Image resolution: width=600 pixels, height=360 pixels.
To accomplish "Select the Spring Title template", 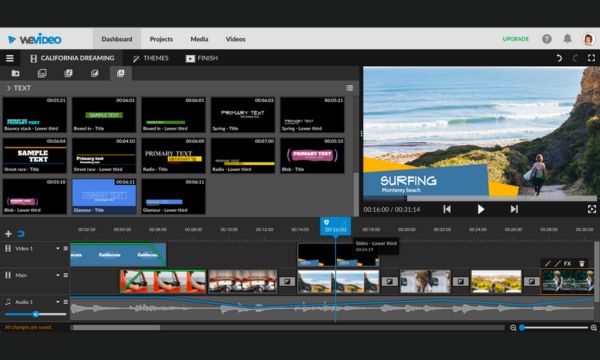I will tap(243, 114).
